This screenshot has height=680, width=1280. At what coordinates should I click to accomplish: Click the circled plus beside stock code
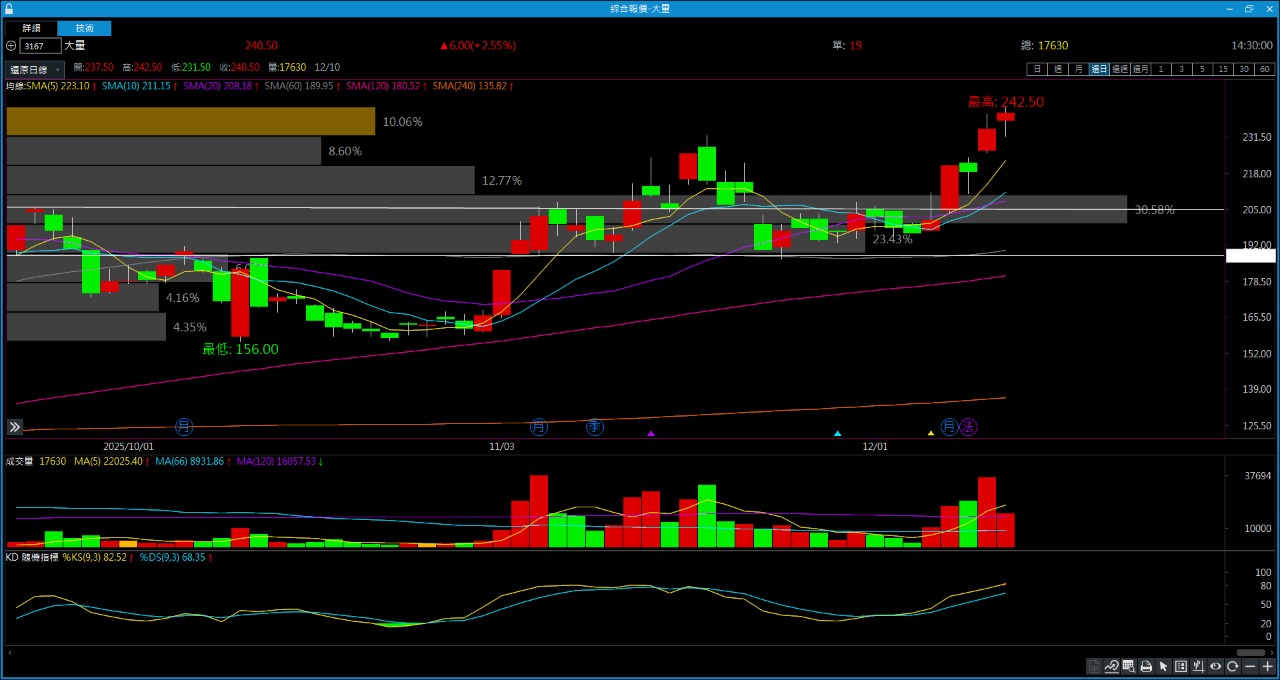coord(11,46)
